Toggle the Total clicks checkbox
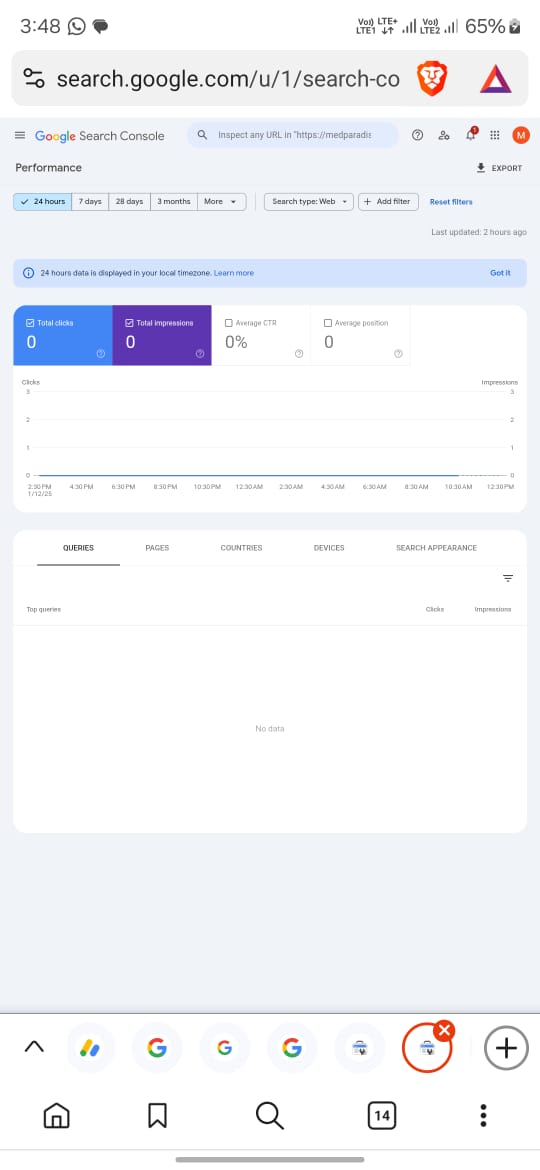The height and width of the screenshot is (1170, 540). [30, 323]
